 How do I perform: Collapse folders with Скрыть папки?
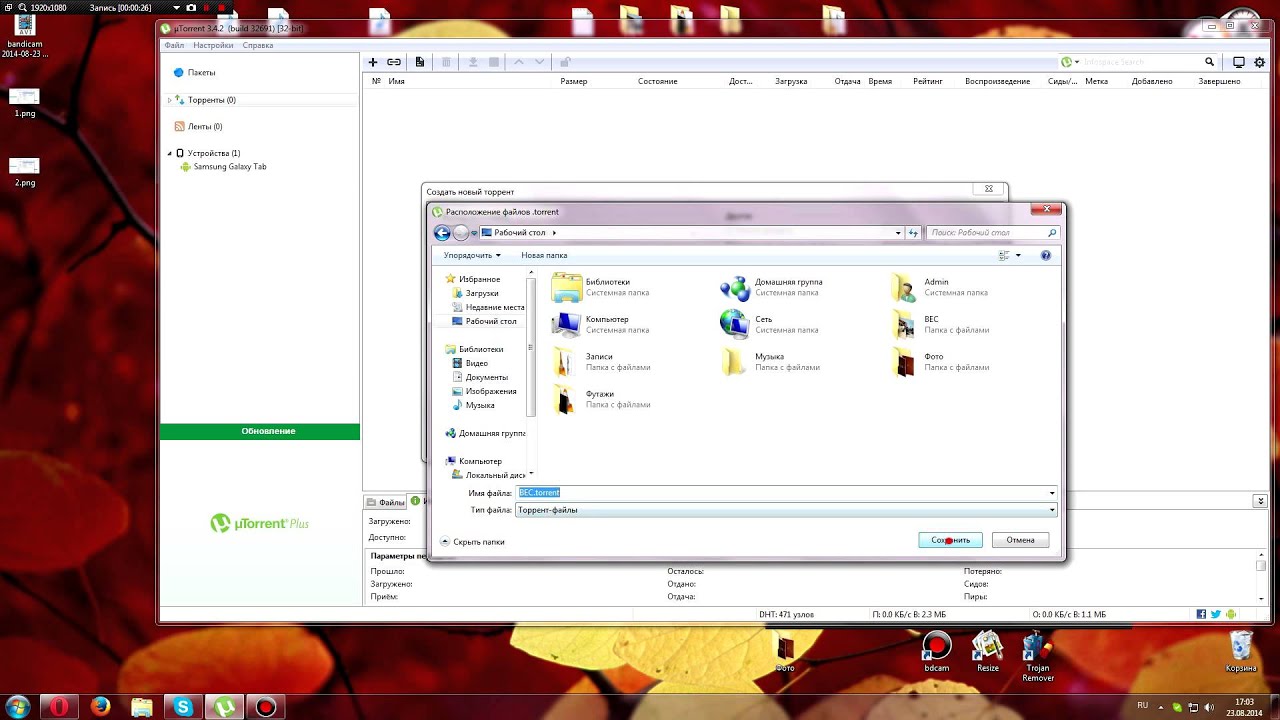472,542
